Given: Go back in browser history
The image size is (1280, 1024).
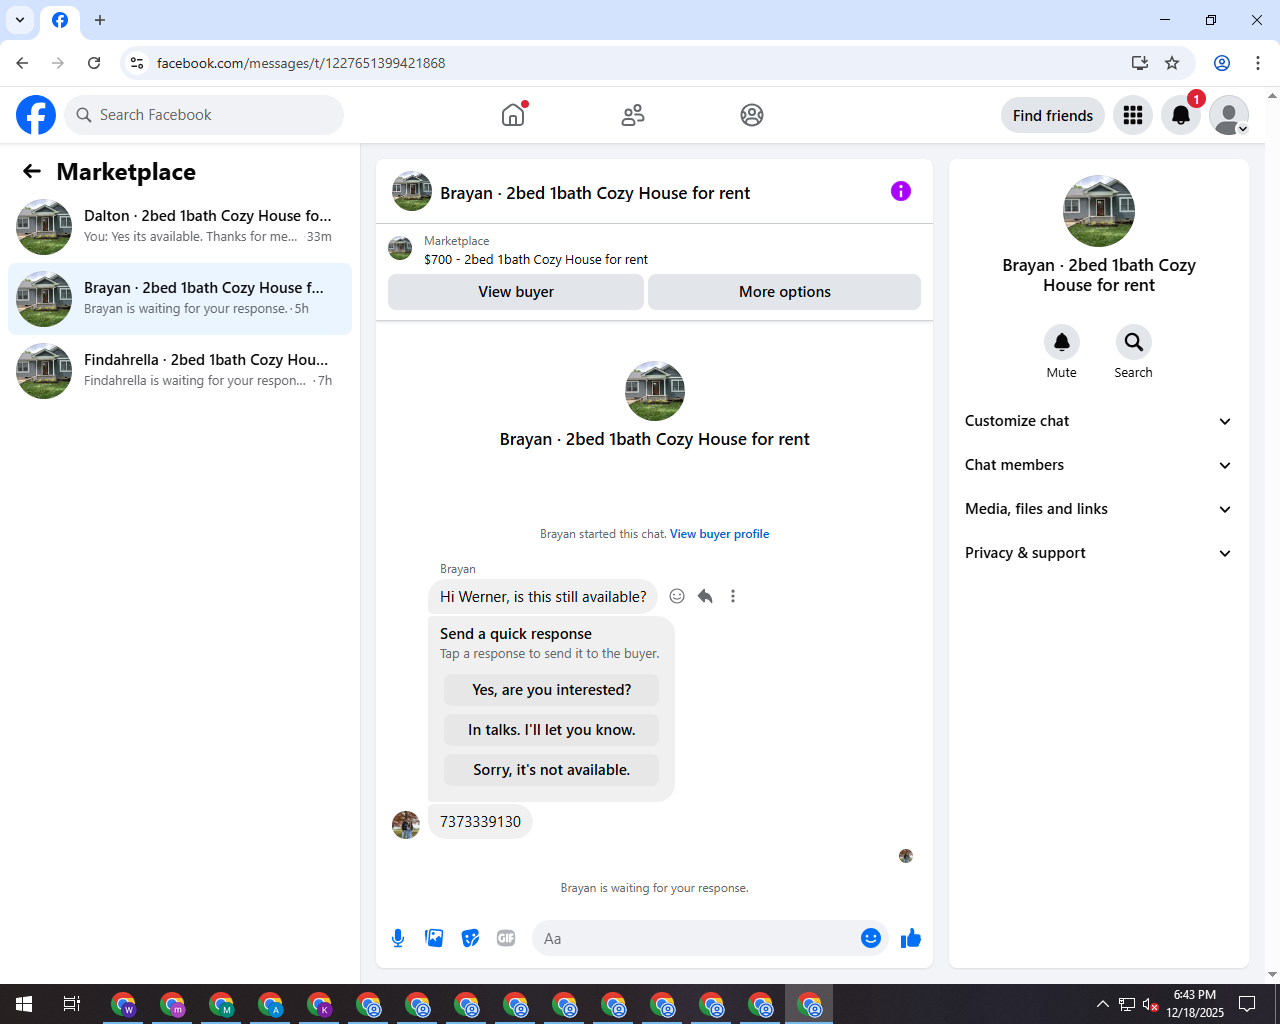Looking at the screenshot, I should tap(22, 63).
